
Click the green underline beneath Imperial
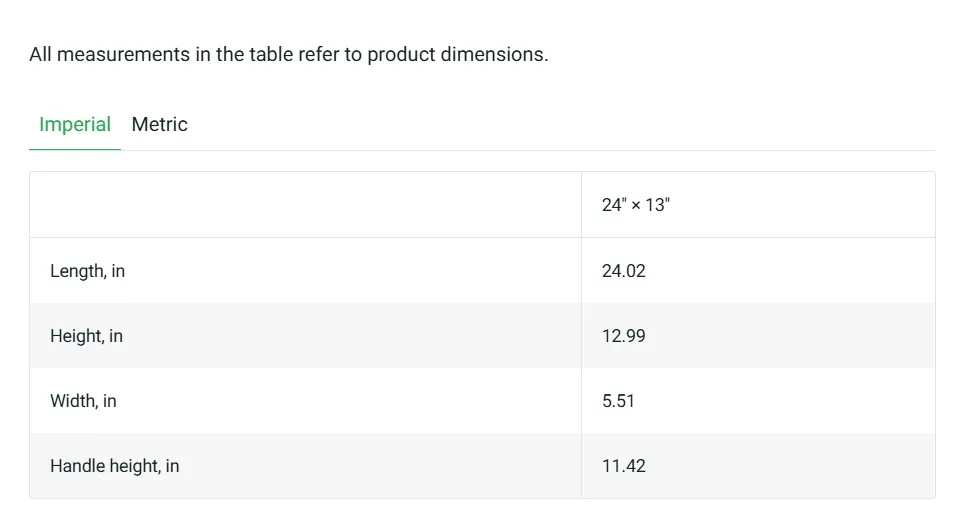75,150
